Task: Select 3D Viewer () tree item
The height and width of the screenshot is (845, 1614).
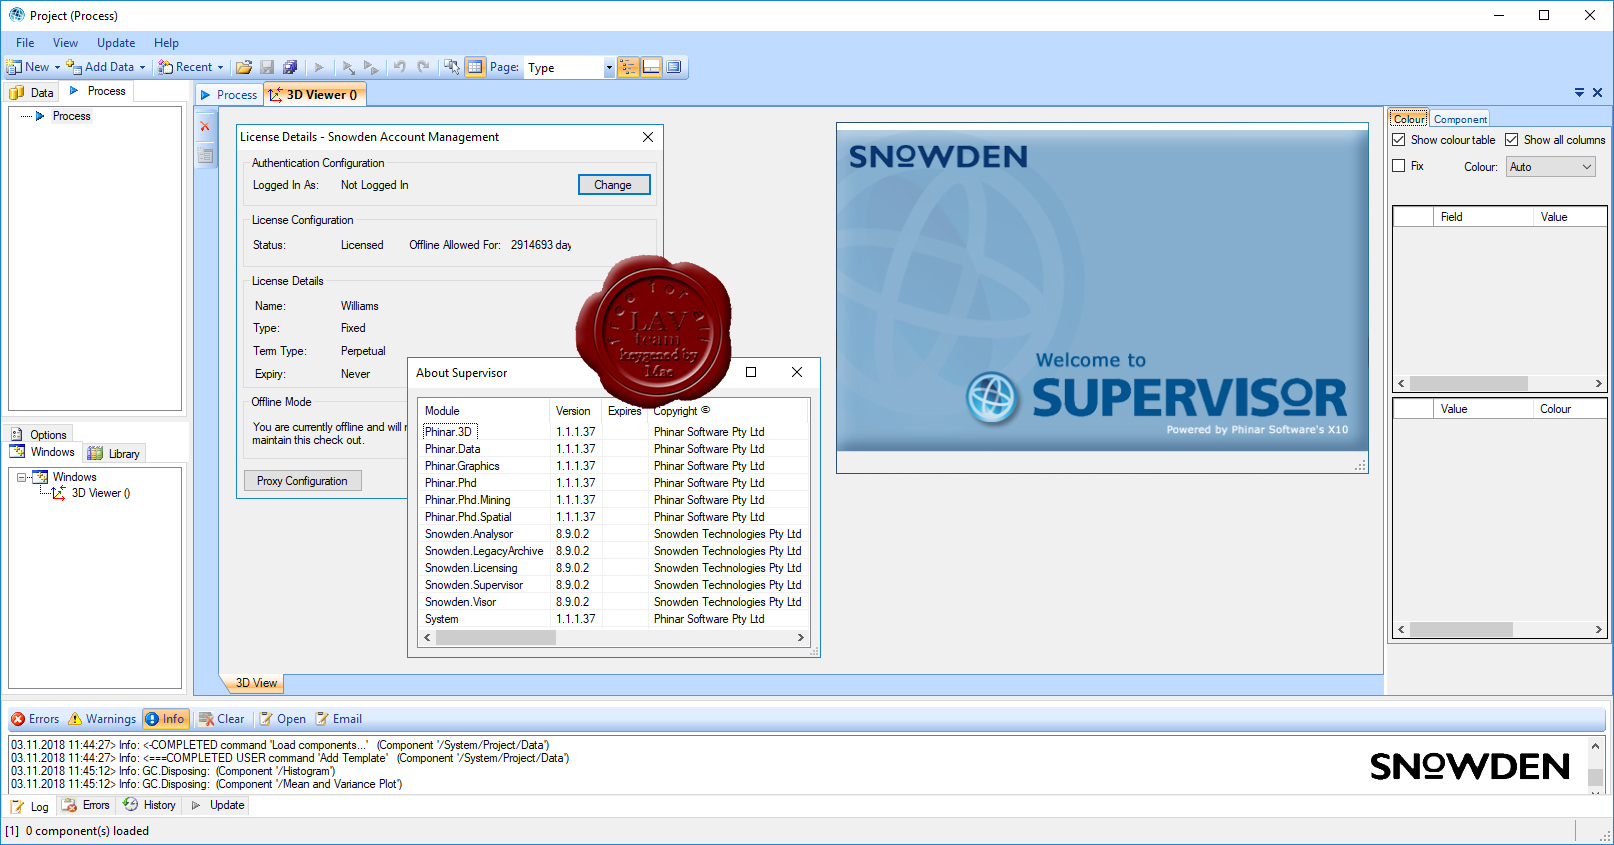Action: 101,493
